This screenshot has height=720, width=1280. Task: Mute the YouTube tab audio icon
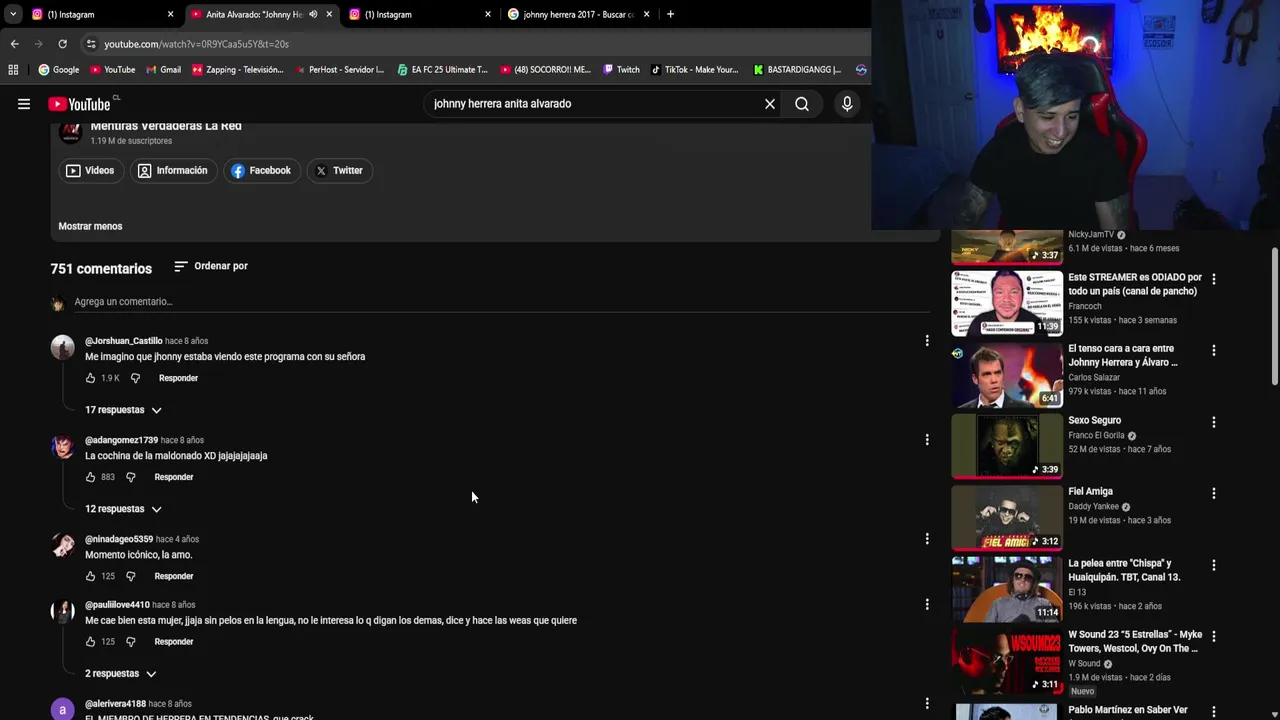pos(313,14)
